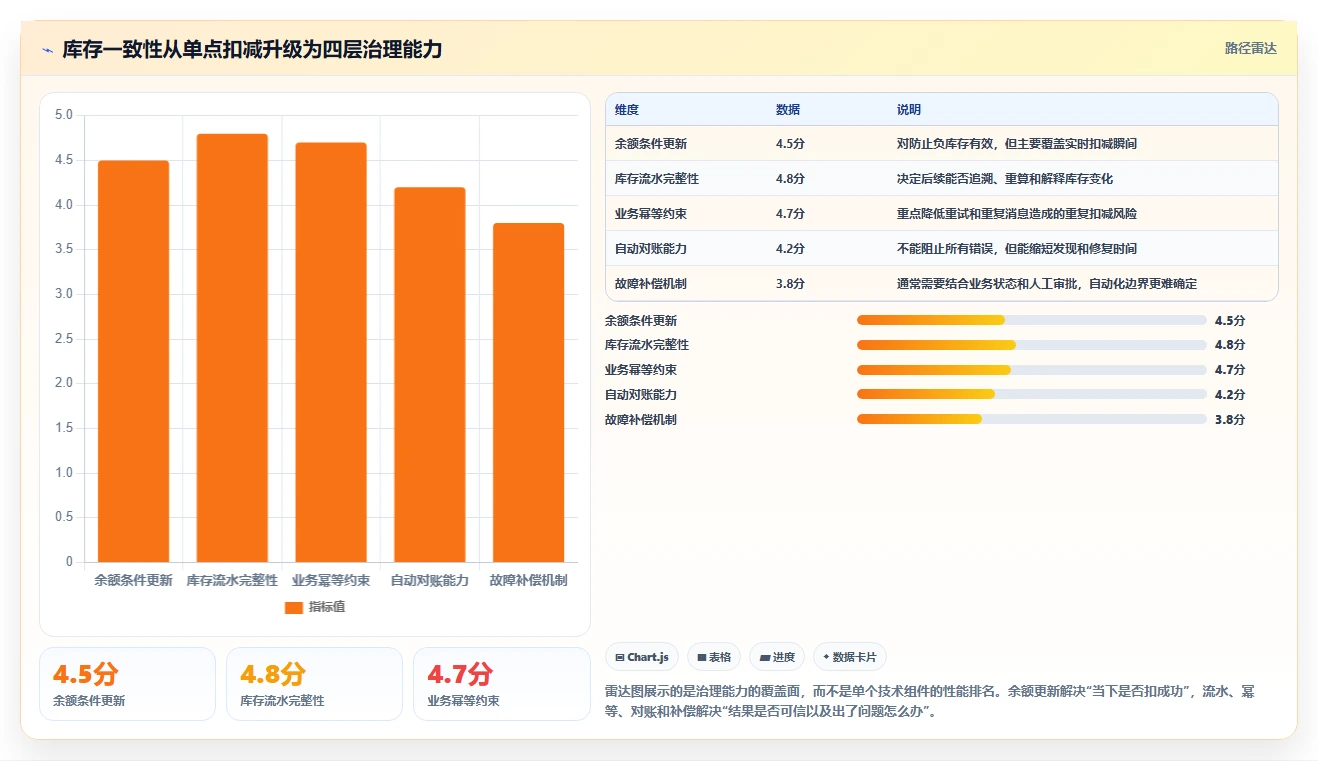Screen dimensions: 1318x761
Task: Click description 重点降低重试和重复消息 in table
Action: tap(1017, 214)
